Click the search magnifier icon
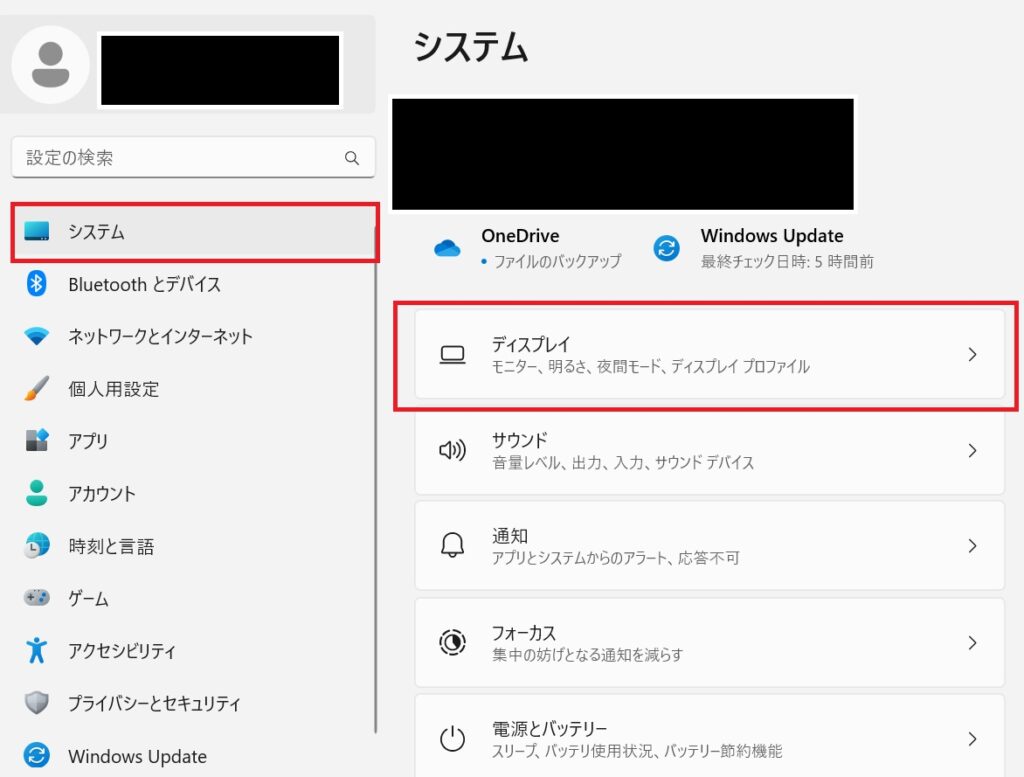The height and width of the screenshot is (777, 1024). click(x=352, y=158)
